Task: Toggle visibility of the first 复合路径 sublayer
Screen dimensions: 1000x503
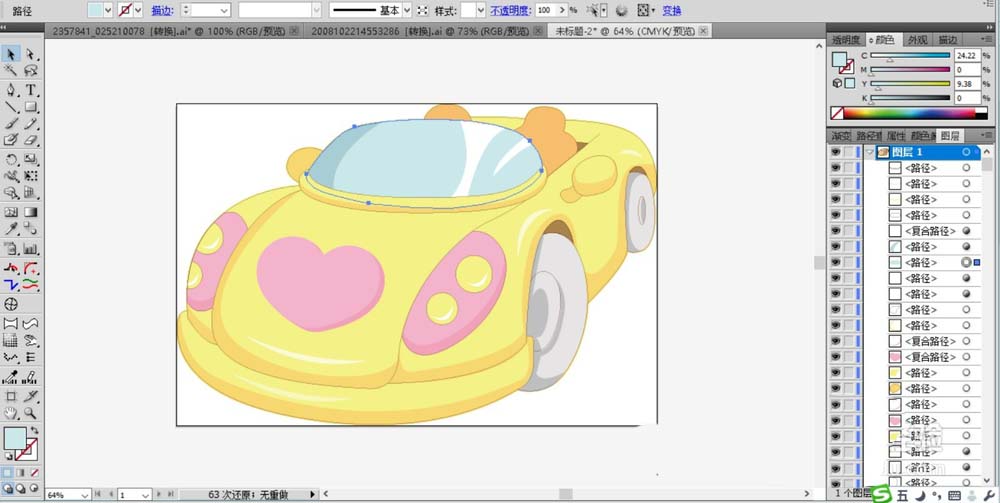Action: tap(836, 231)
